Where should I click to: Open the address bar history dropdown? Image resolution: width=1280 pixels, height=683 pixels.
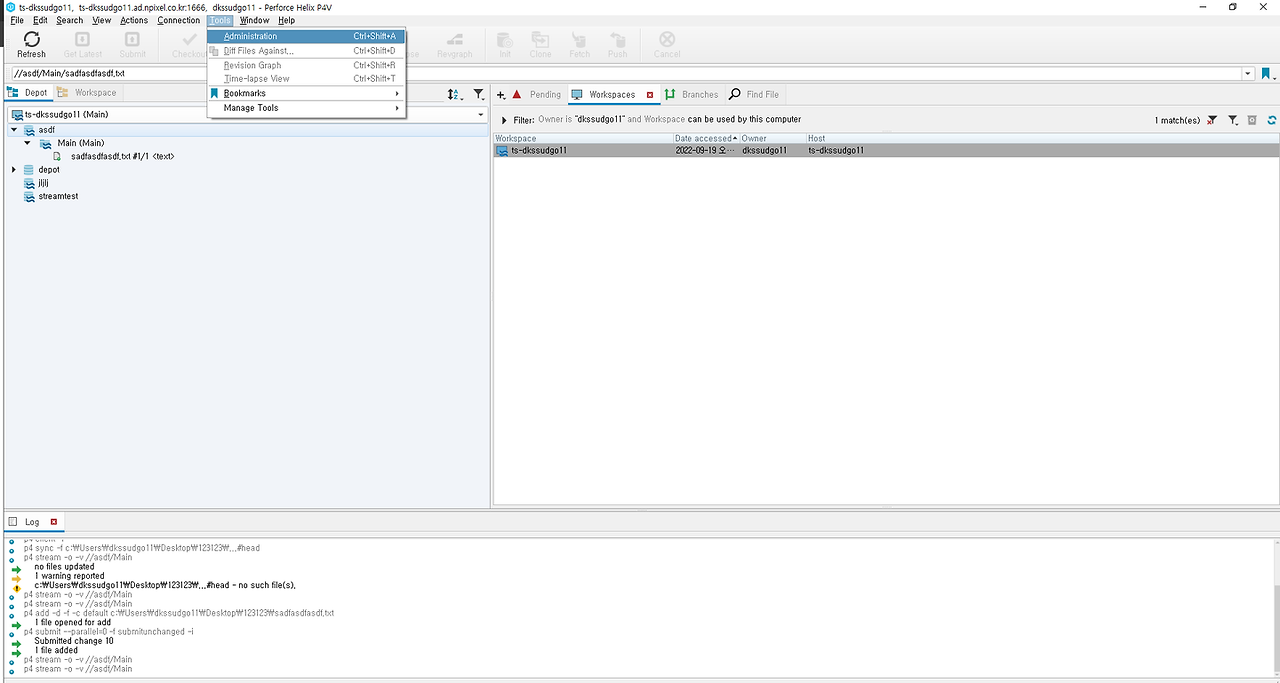coord(1248,74)
